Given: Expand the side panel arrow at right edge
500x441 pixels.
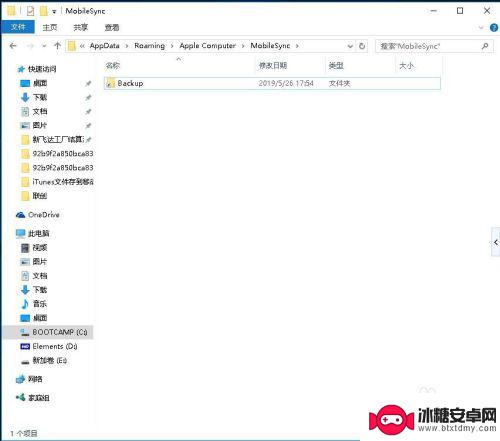Looking at the screenshot, I should point(496,242).
